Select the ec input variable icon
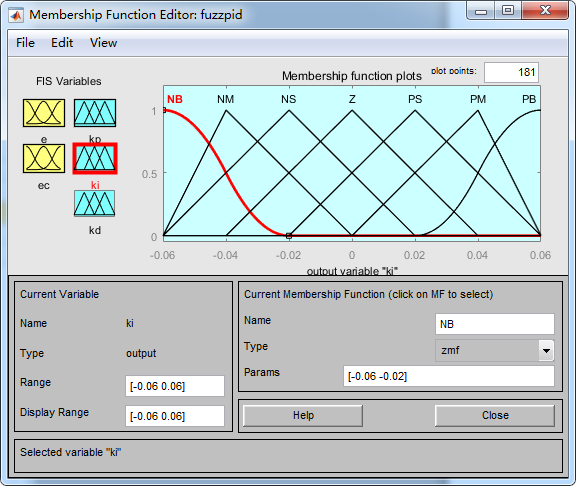The width and height of the screenshot is (576, 486). (x=44, y=158)
